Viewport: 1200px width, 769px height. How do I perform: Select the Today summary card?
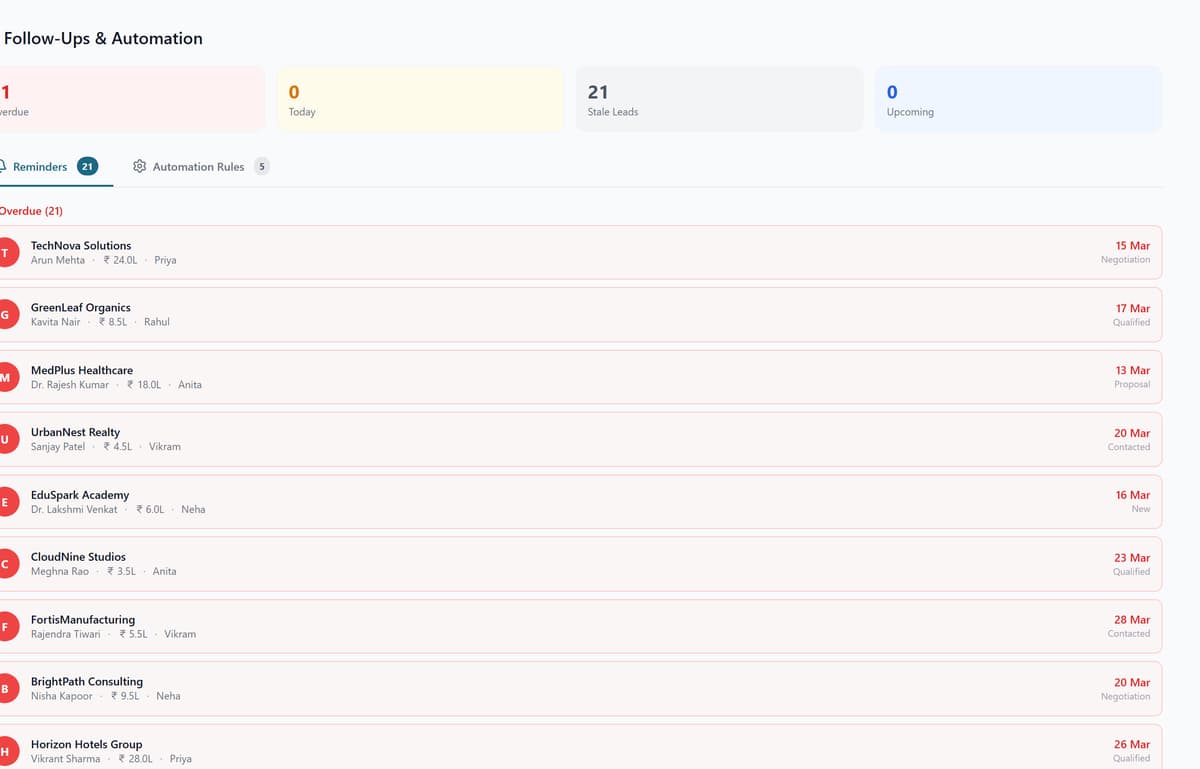click(420, 99)
